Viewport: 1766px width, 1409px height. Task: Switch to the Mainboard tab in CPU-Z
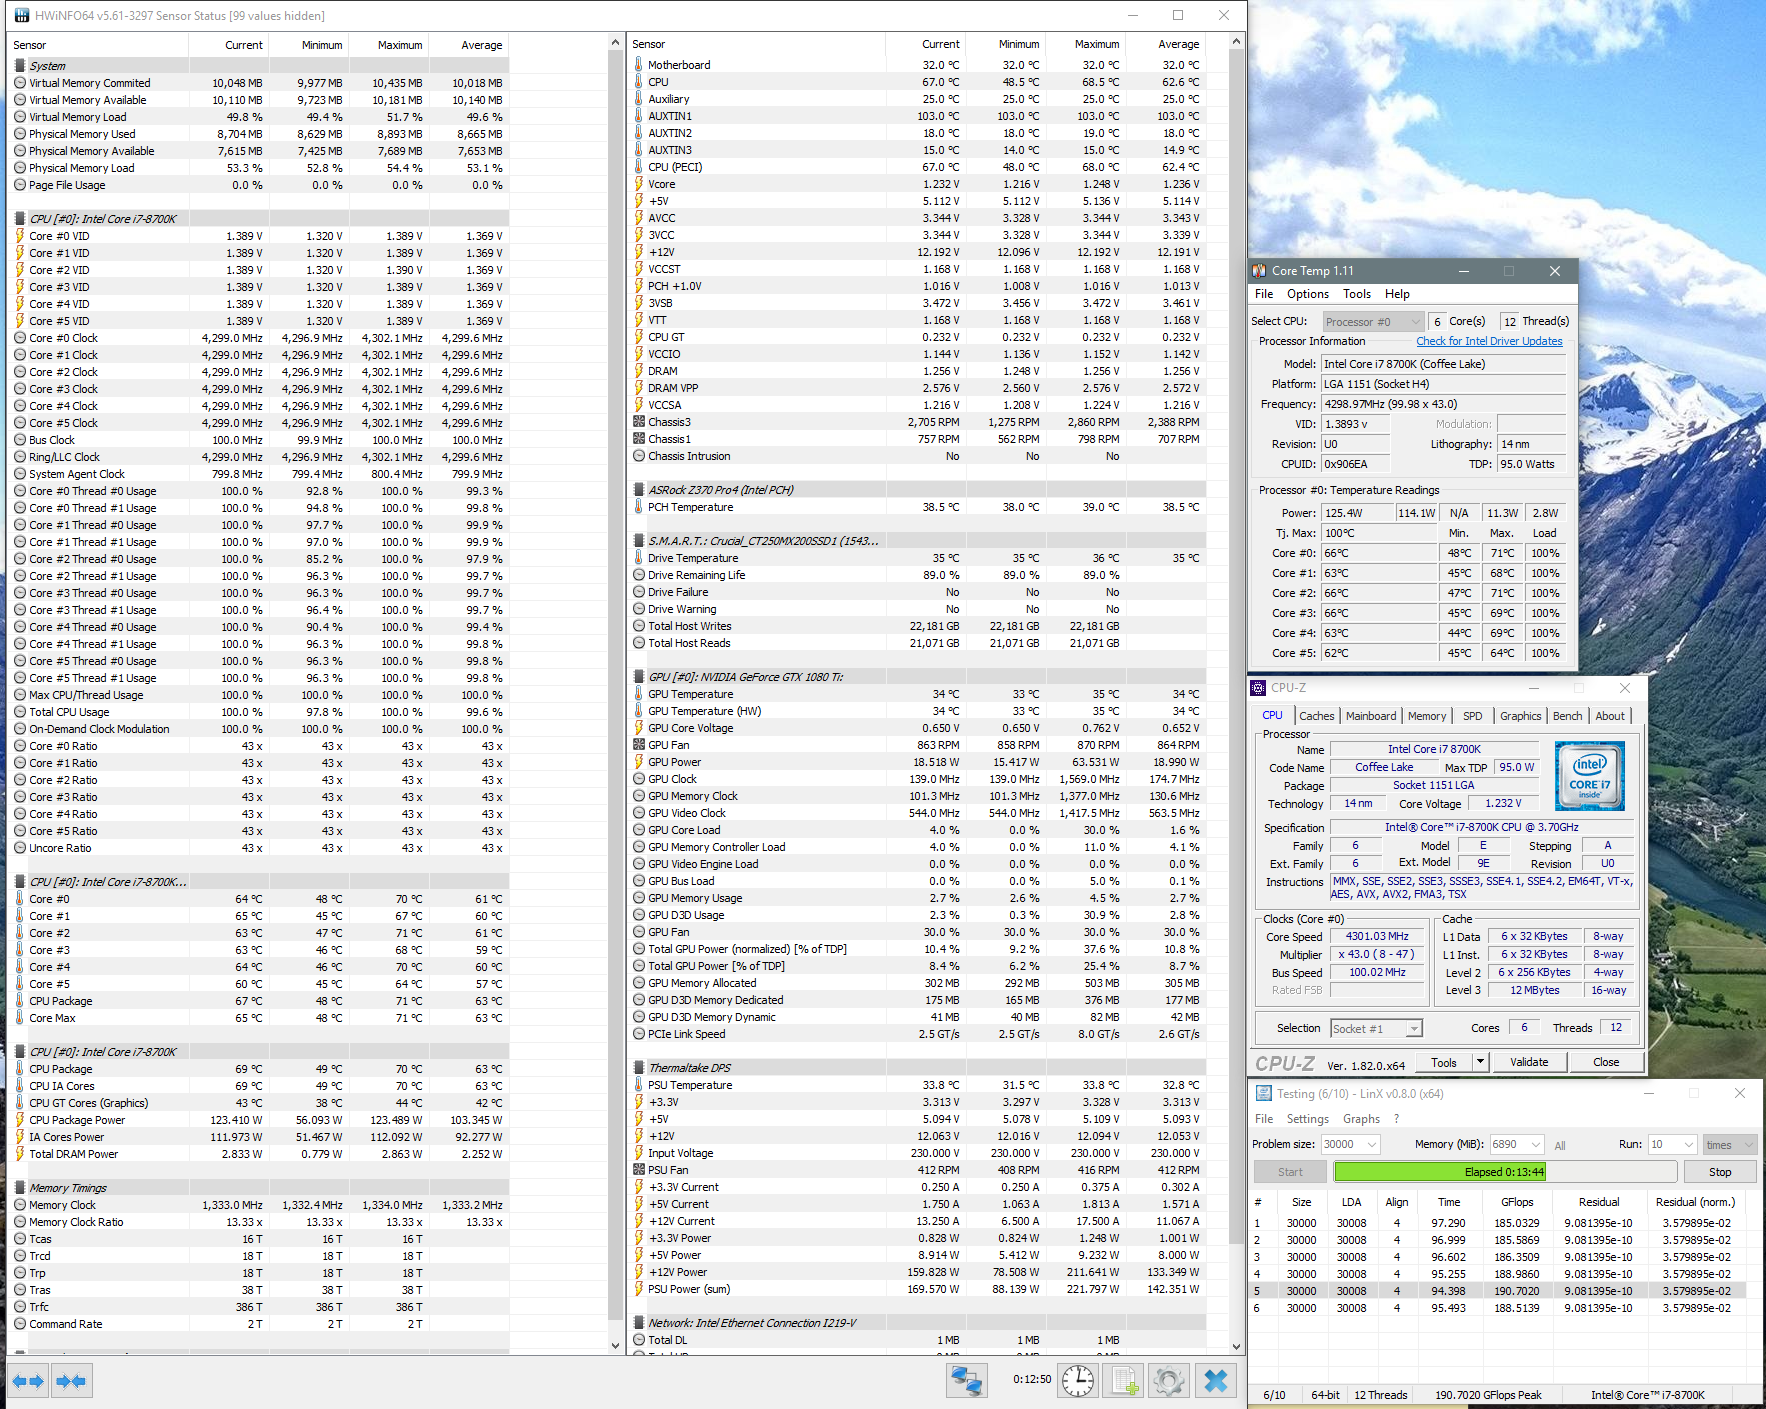point(1371,716)
